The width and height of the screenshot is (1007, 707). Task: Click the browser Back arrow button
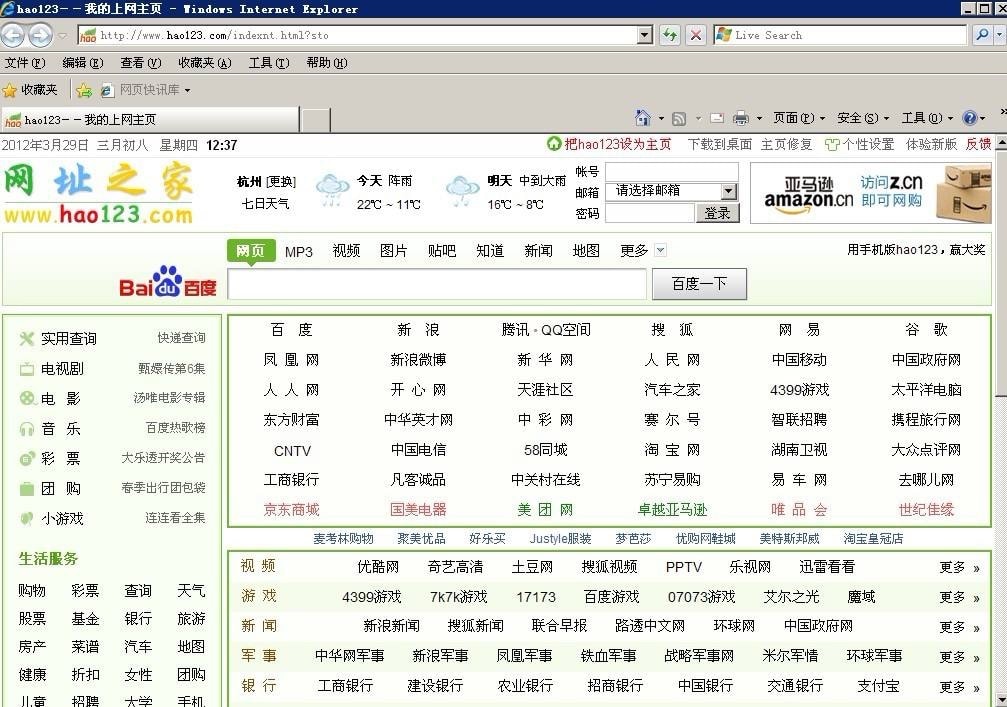click(x=13, y=35)
